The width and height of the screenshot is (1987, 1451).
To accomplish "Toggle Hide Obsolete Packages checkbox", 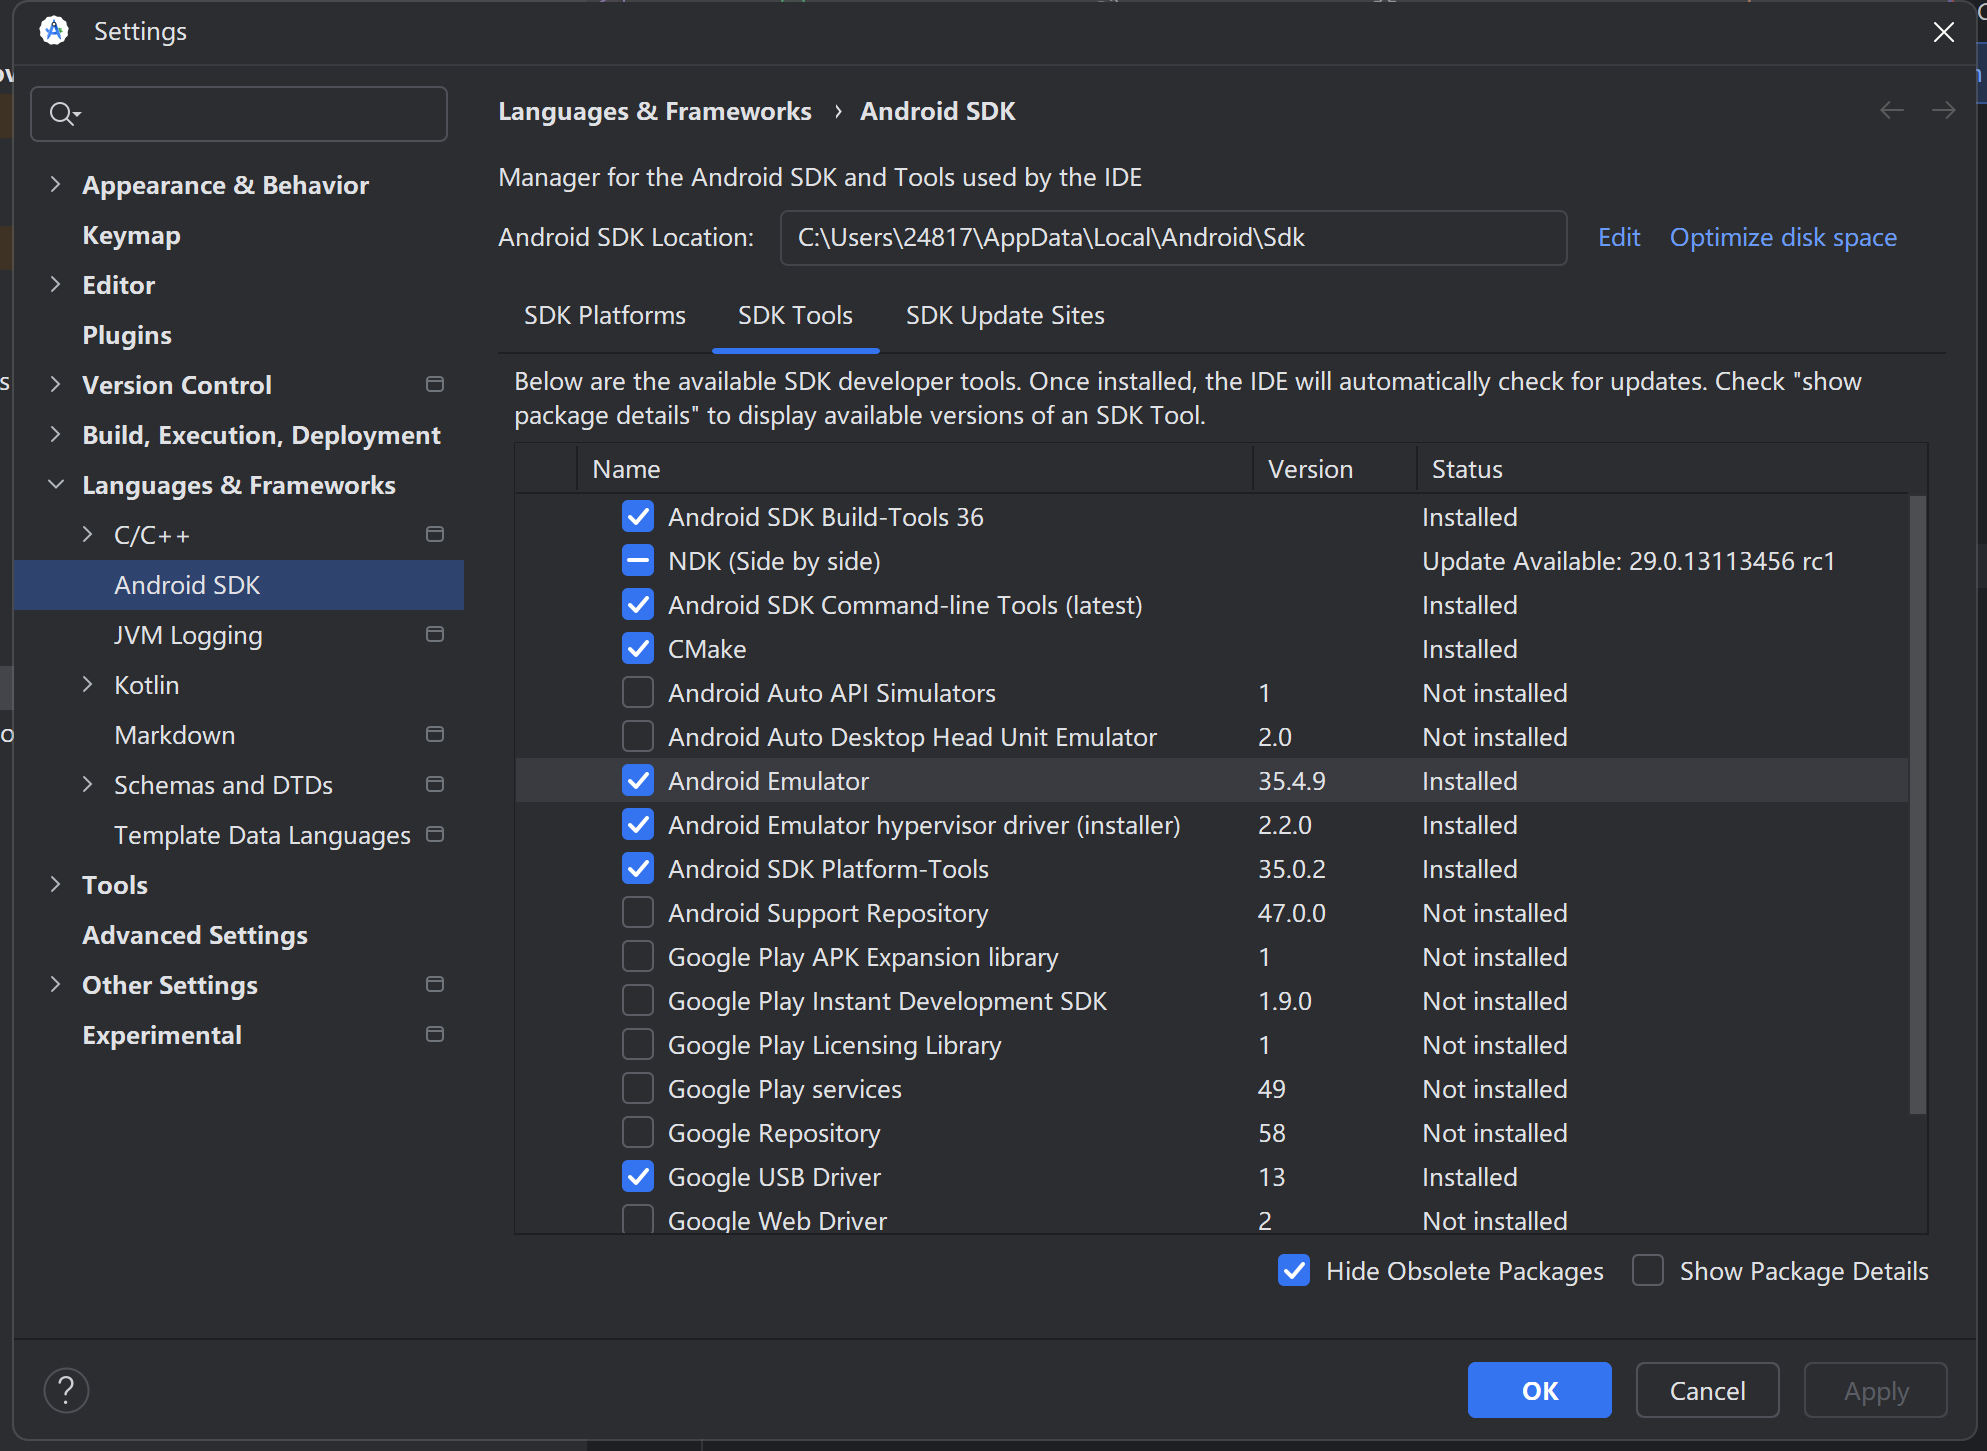I will click(x=1294, y=1270).
